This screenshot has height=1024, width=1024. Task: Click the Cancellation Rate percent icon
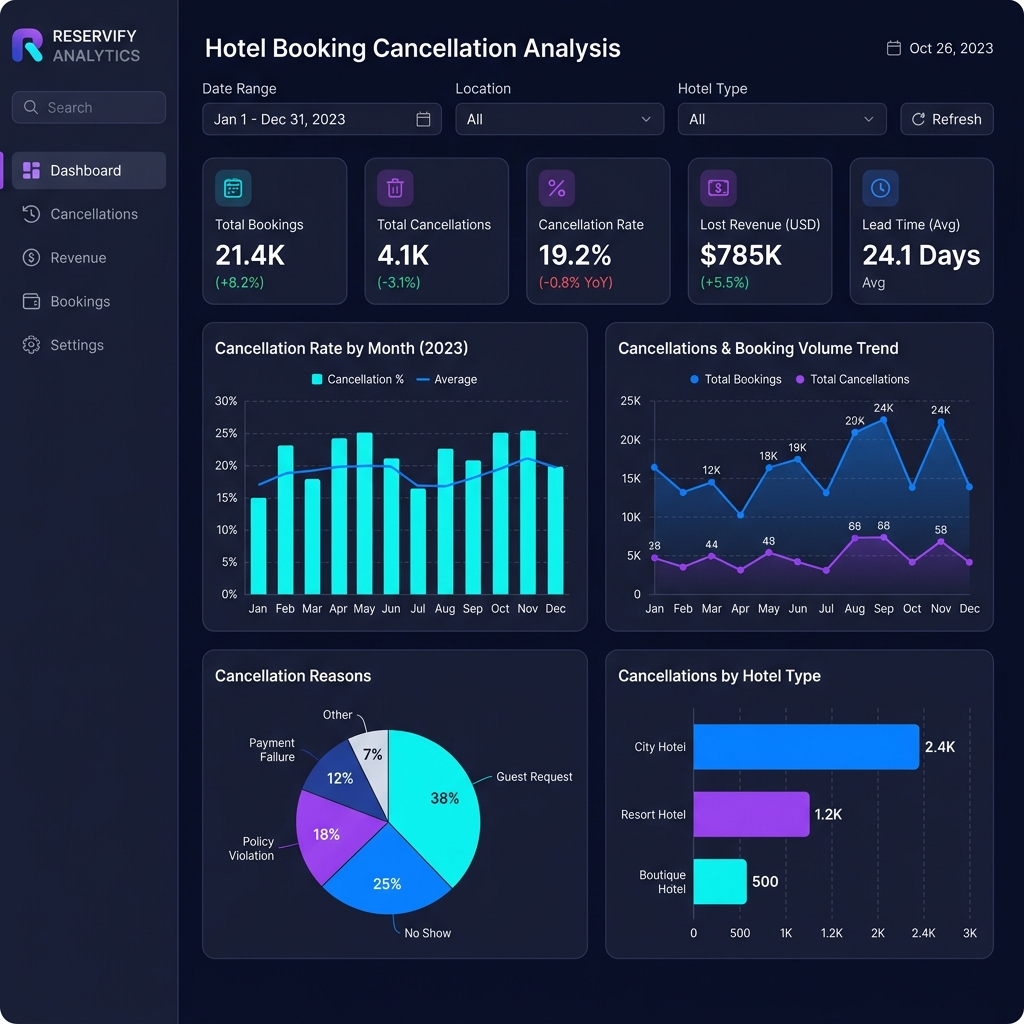pos(556,188)
